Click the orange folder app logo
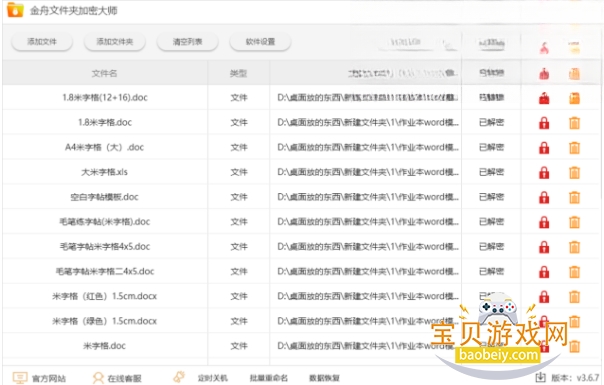604x385 pixels. [15, 10]
